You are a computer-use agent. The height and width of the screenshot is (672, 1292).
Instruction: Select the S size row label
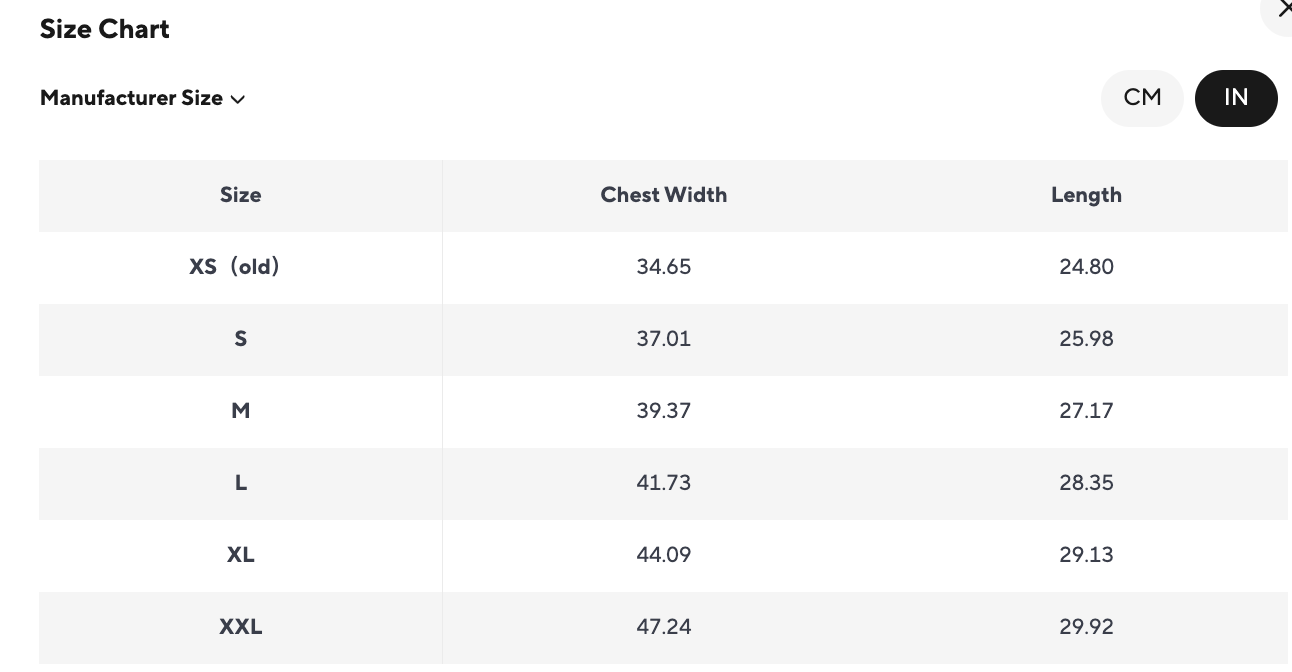[x=240, y=339]
